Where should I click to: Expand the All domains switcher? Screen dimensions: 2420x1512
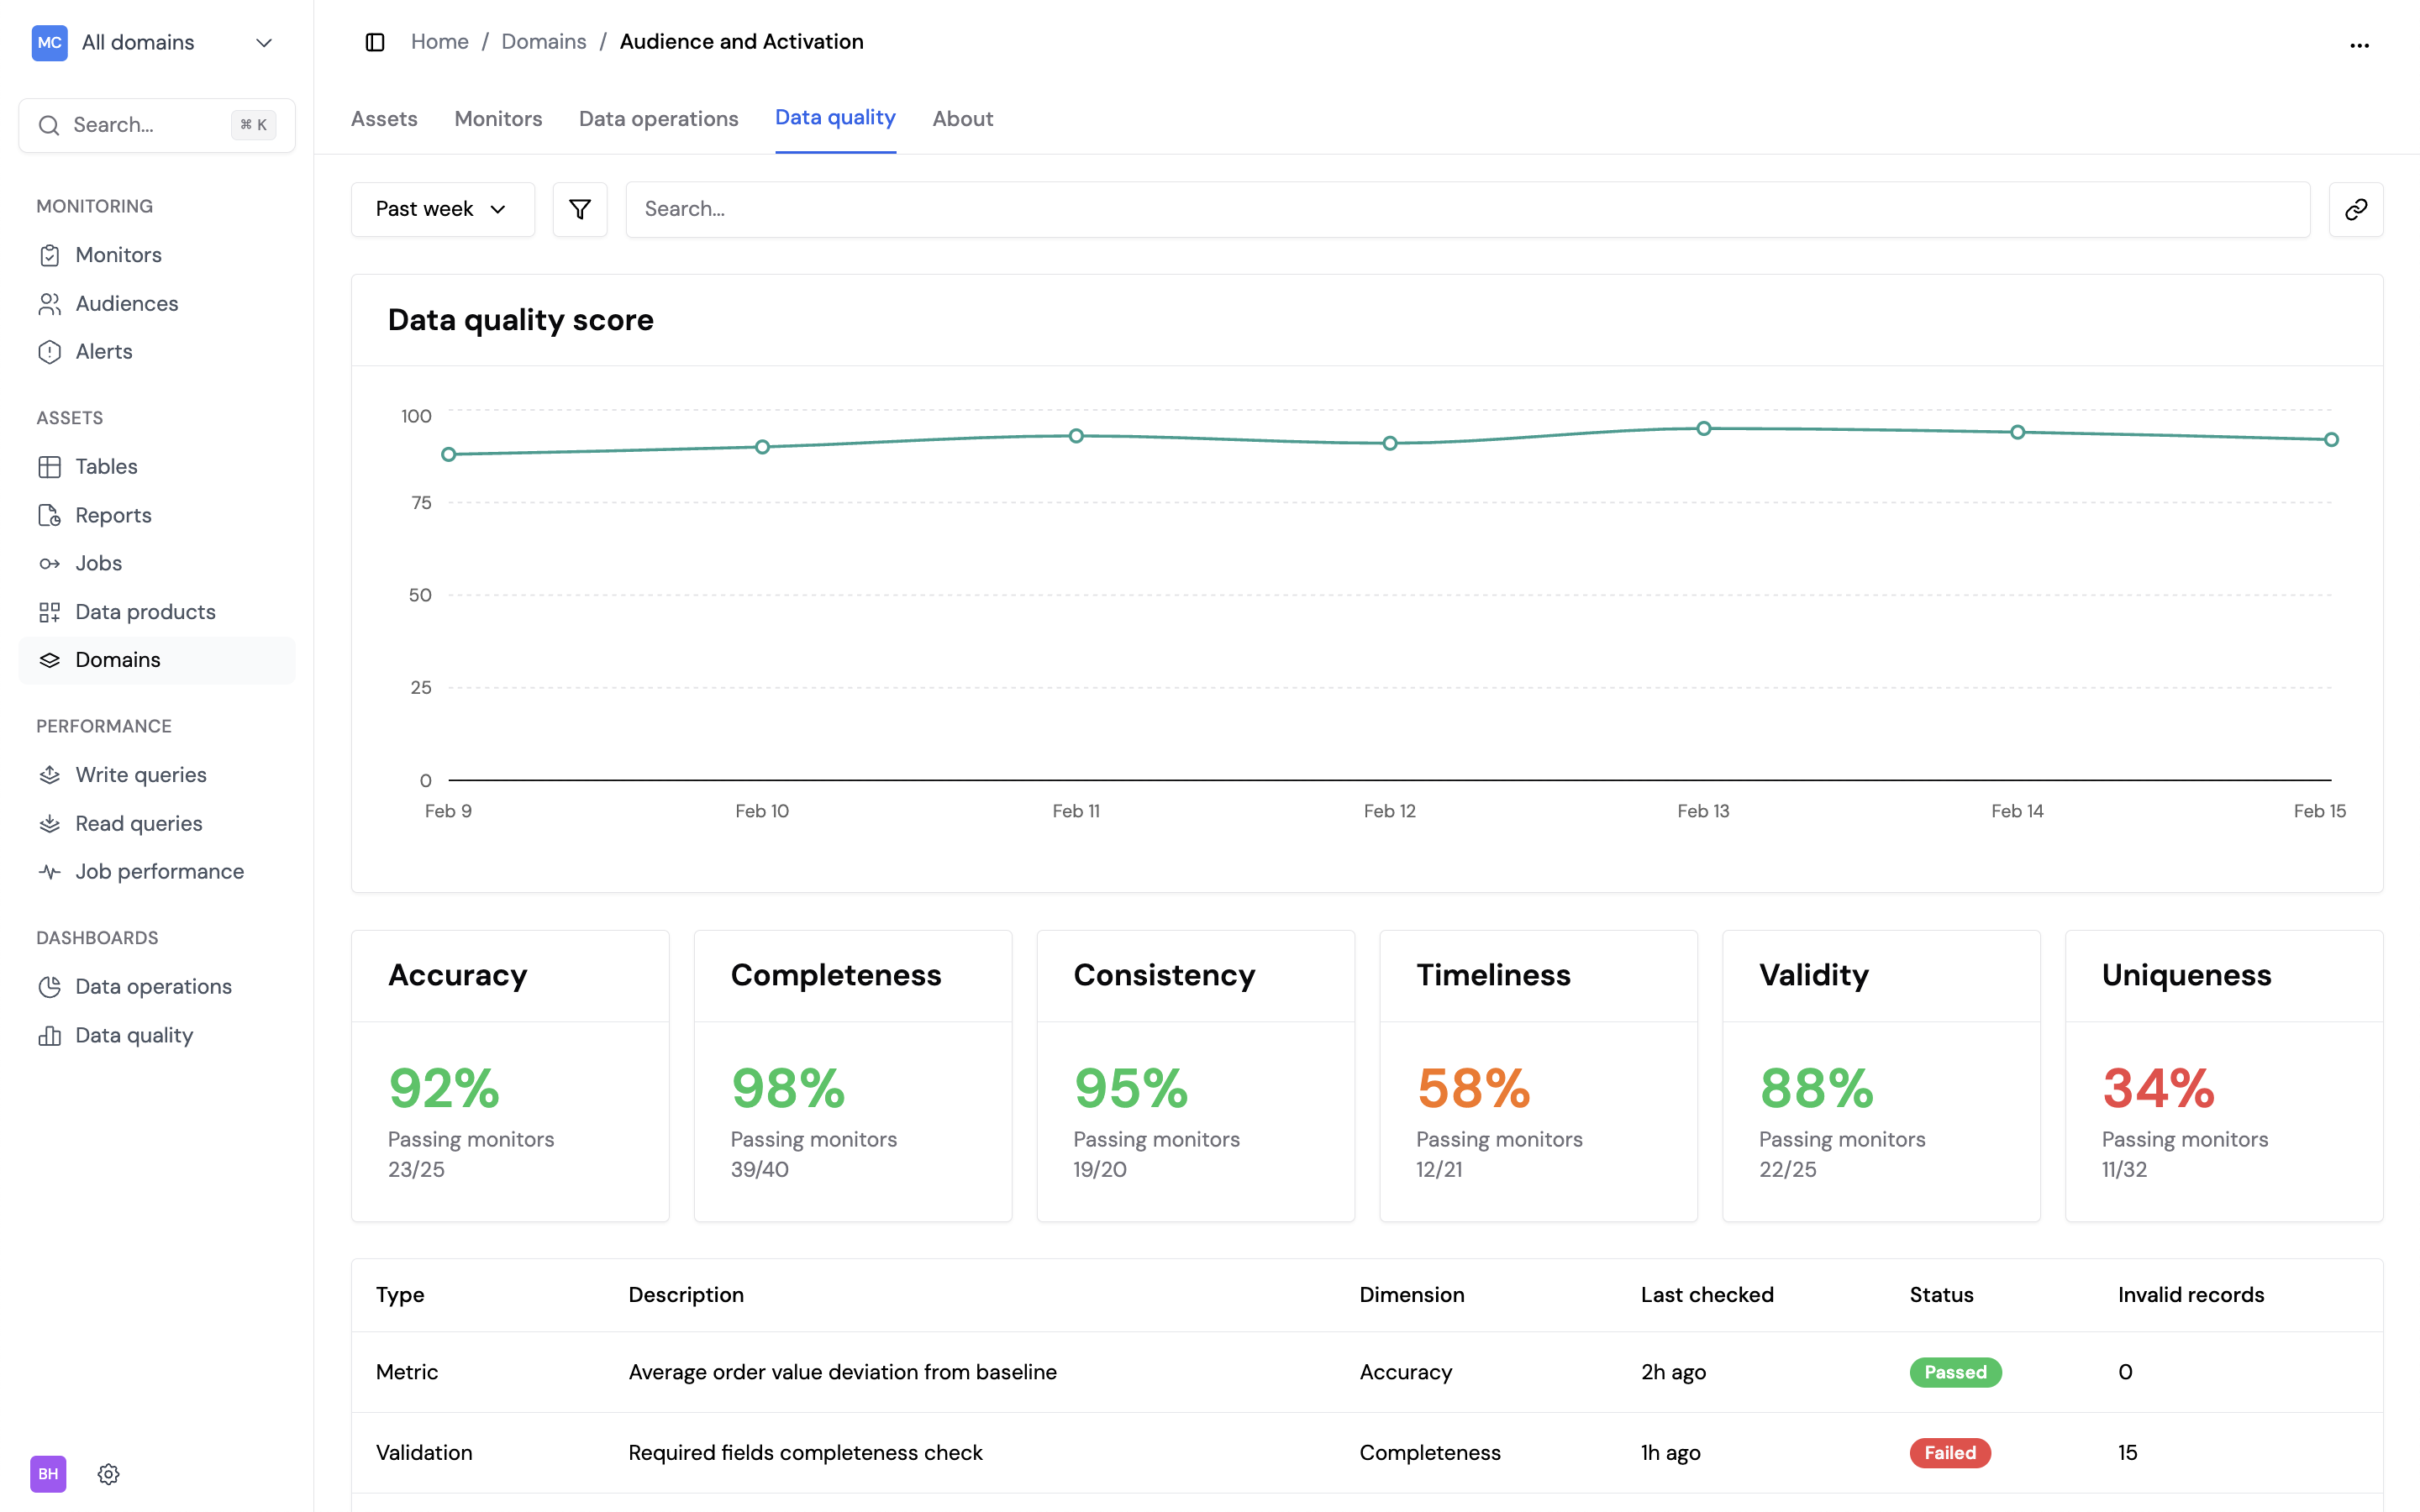click(155, 43)
